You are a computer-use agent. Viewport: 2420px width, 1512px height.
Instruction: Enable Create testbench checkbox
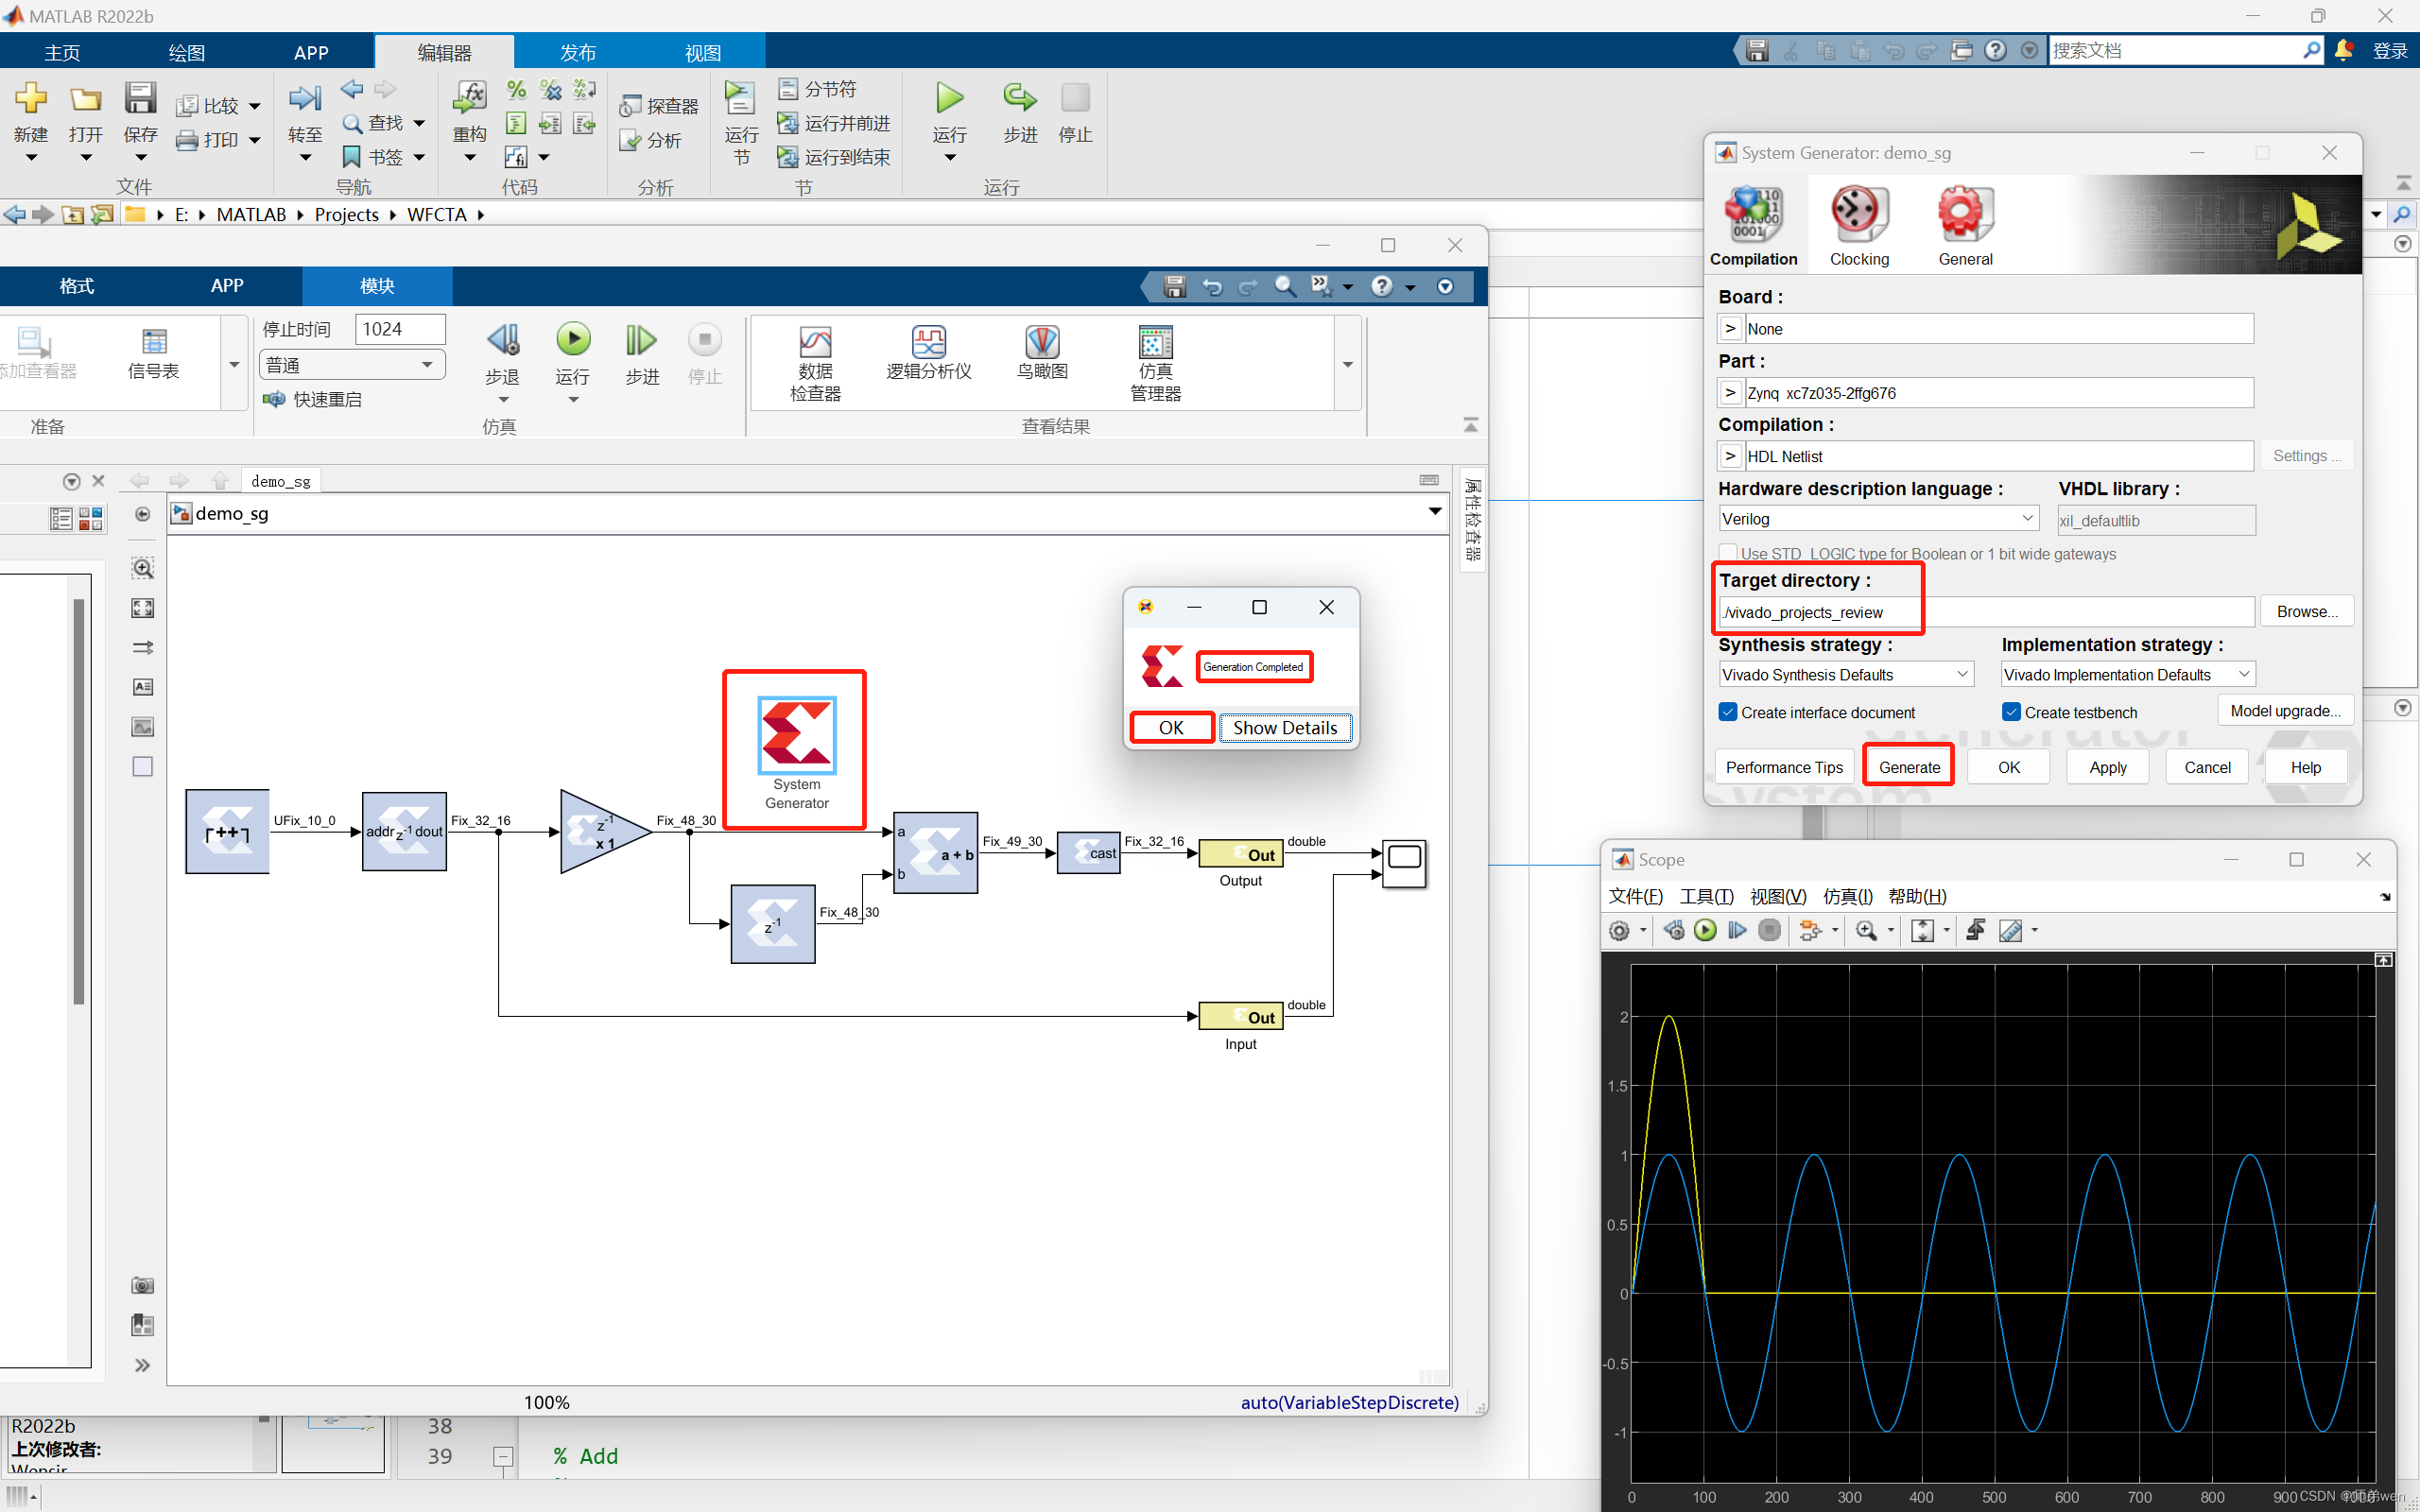[x=2013, y=711]
